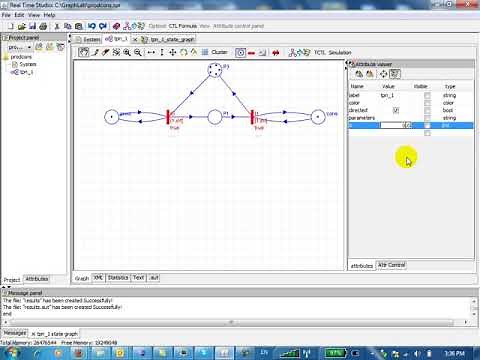
Task: Switch to tpn_1 state graph message tab
Action: (x=55, y=334)
